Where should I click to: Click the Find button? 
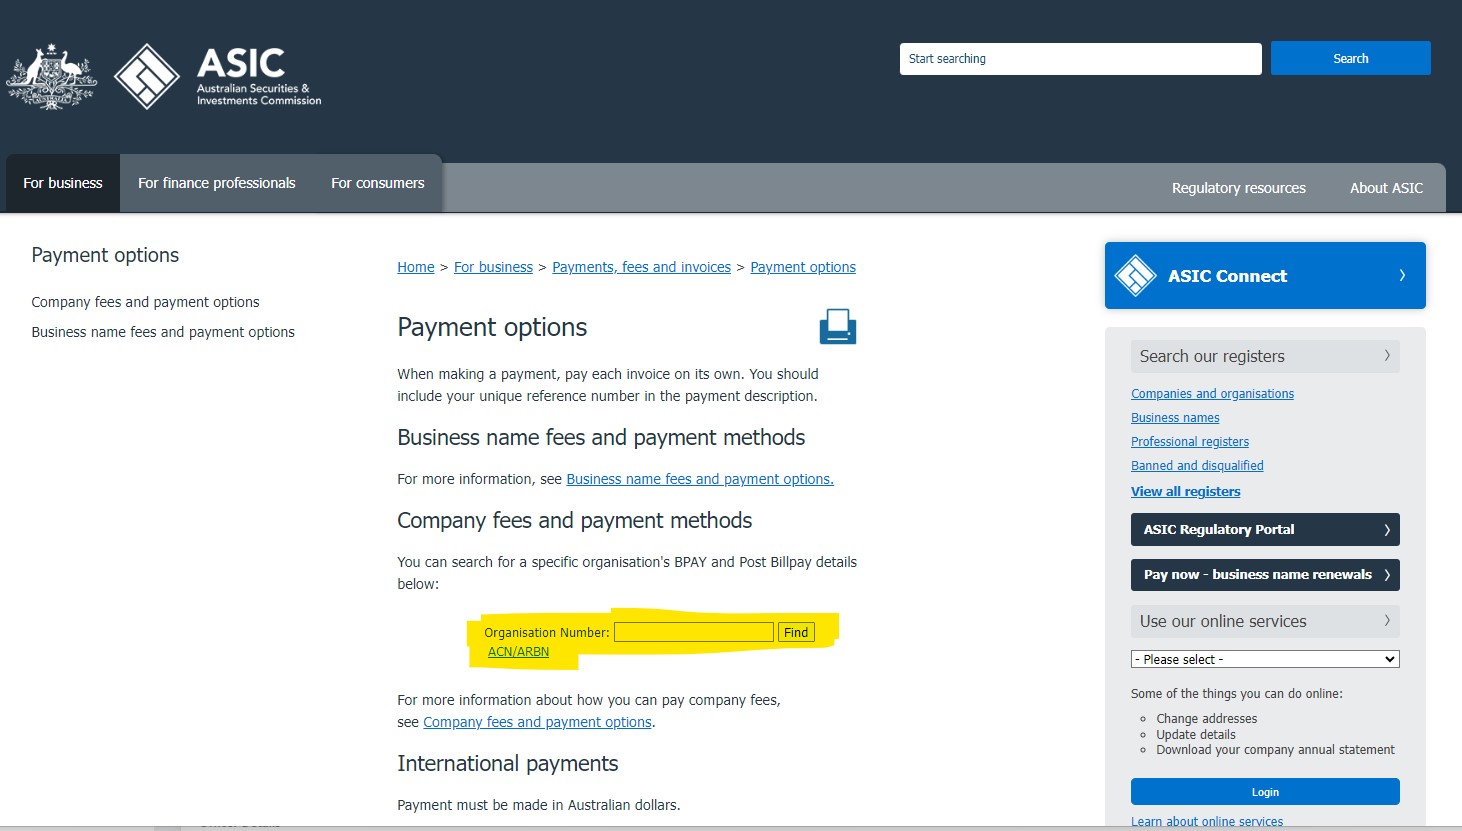796,632
